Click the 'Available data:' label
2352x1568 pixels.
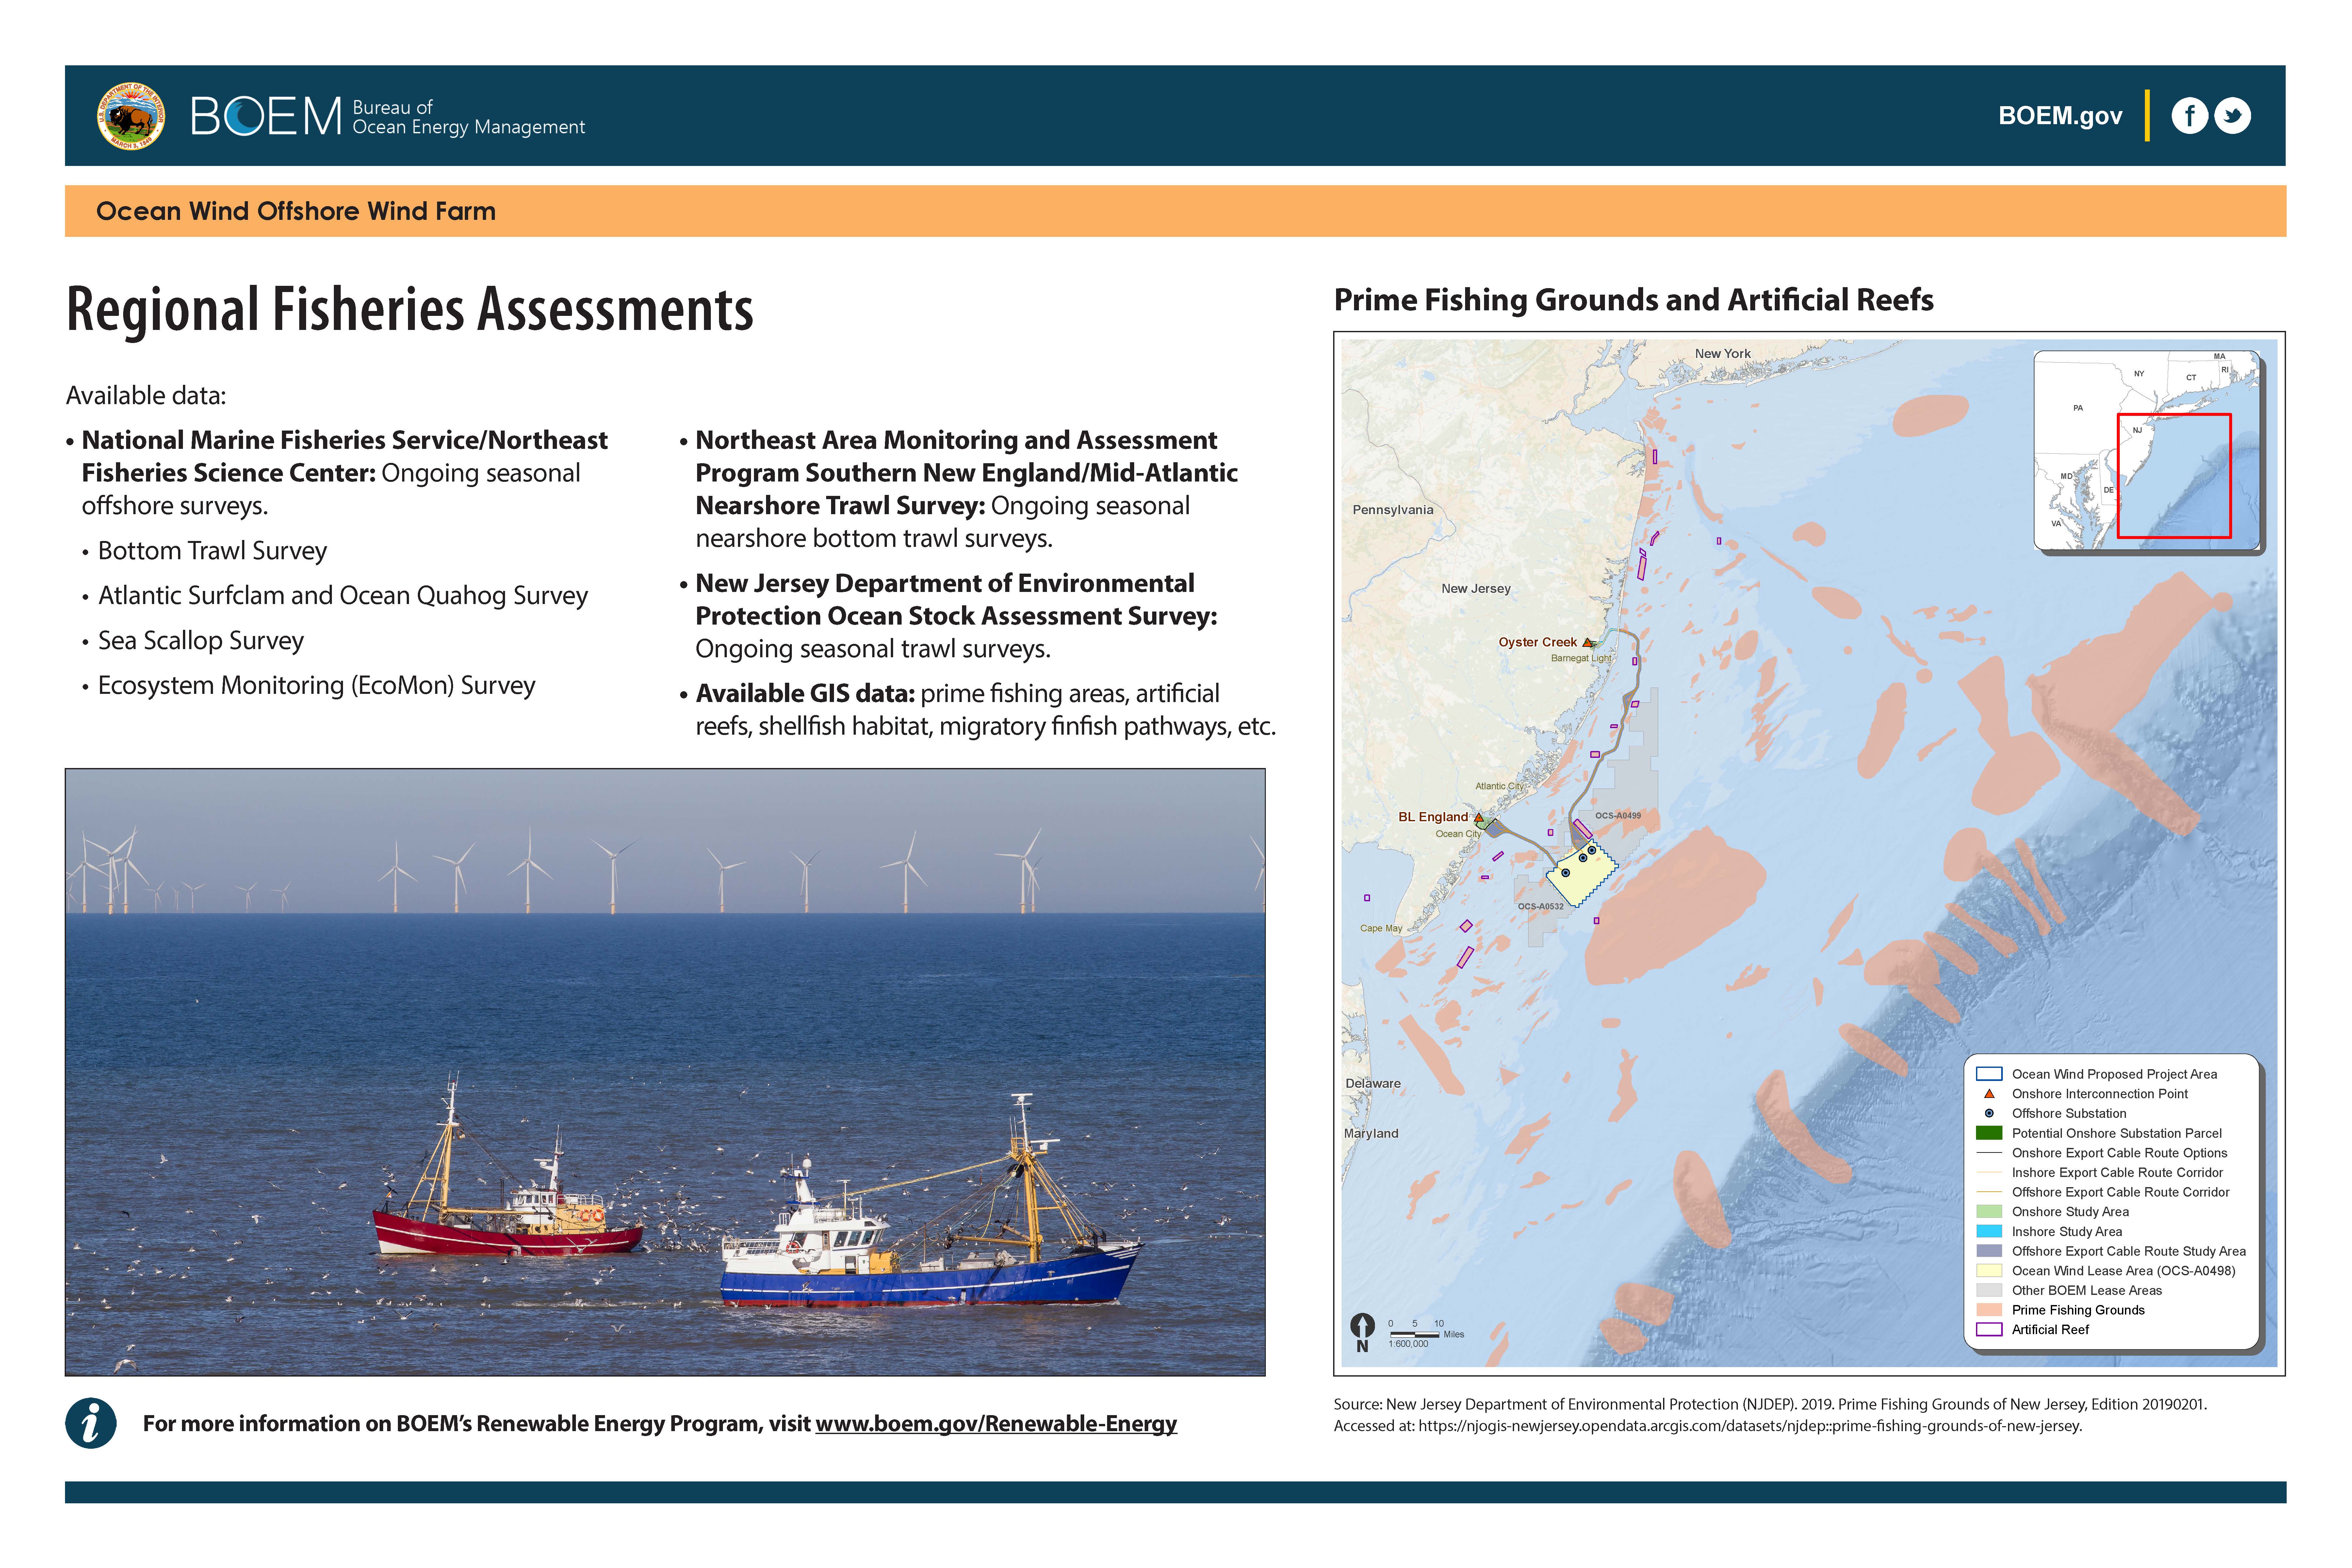point(146,396)
